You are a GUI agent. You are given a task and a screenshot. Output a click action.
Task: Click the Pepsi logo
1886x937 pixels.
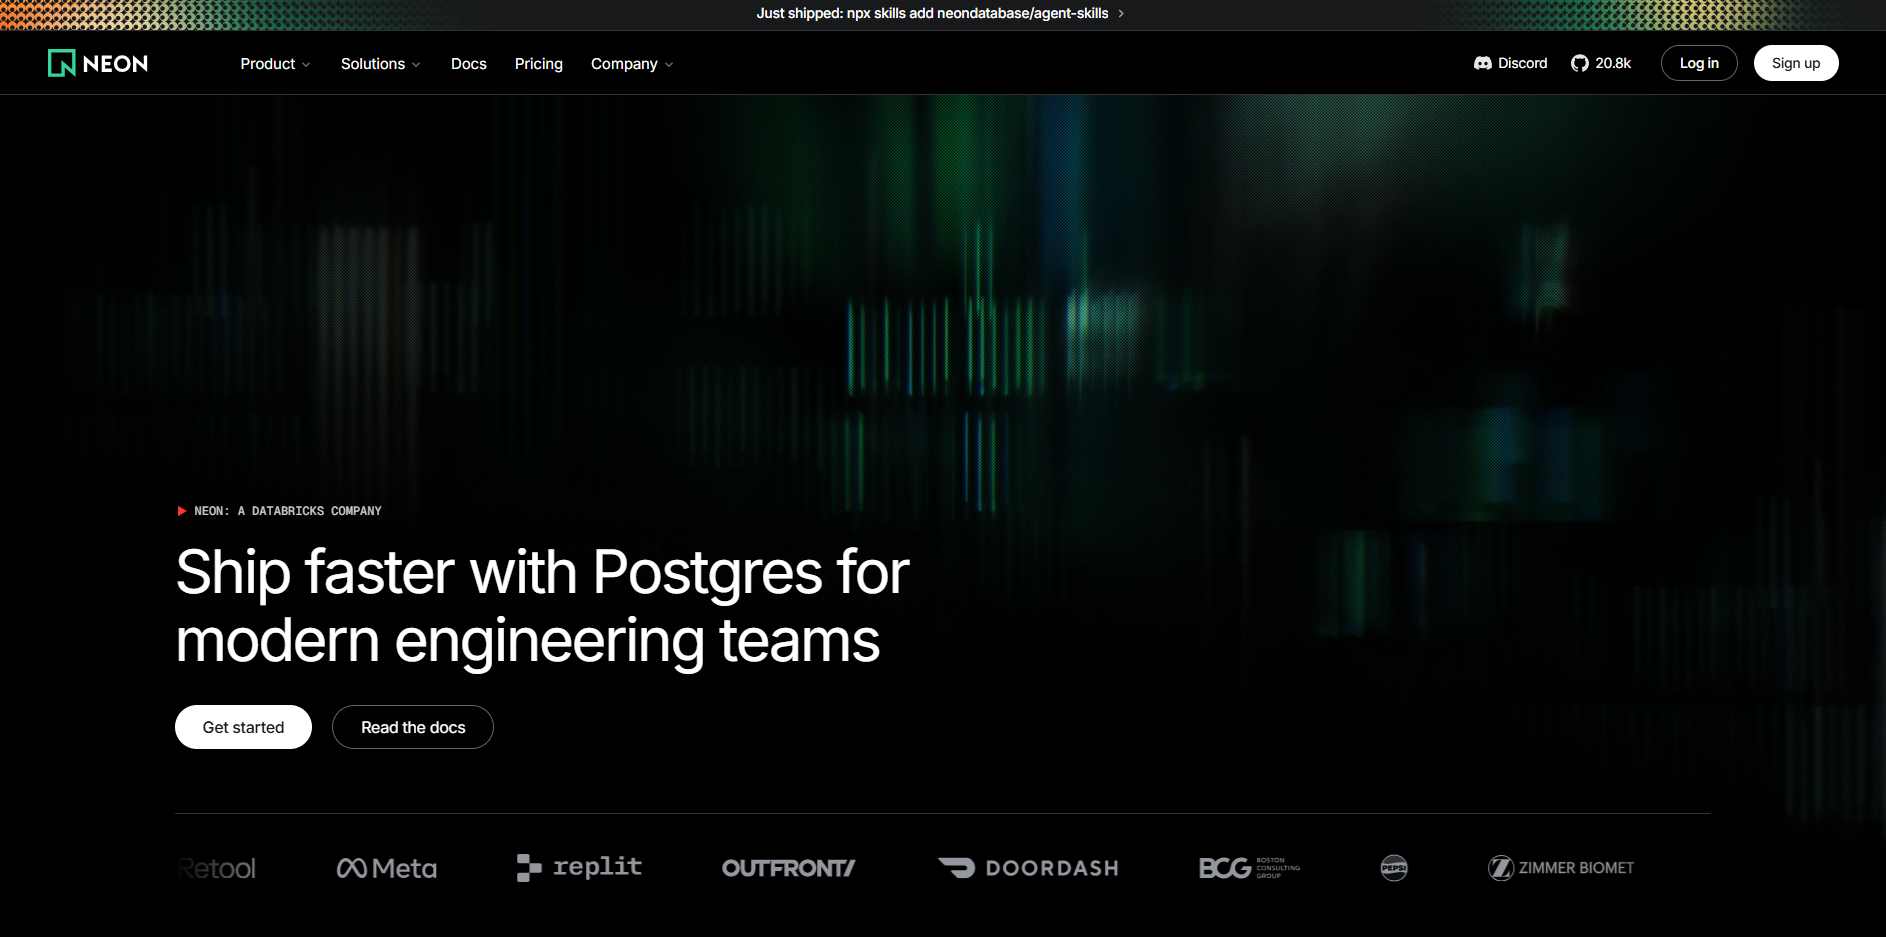pyautogui.click(x=1394, y=868)
